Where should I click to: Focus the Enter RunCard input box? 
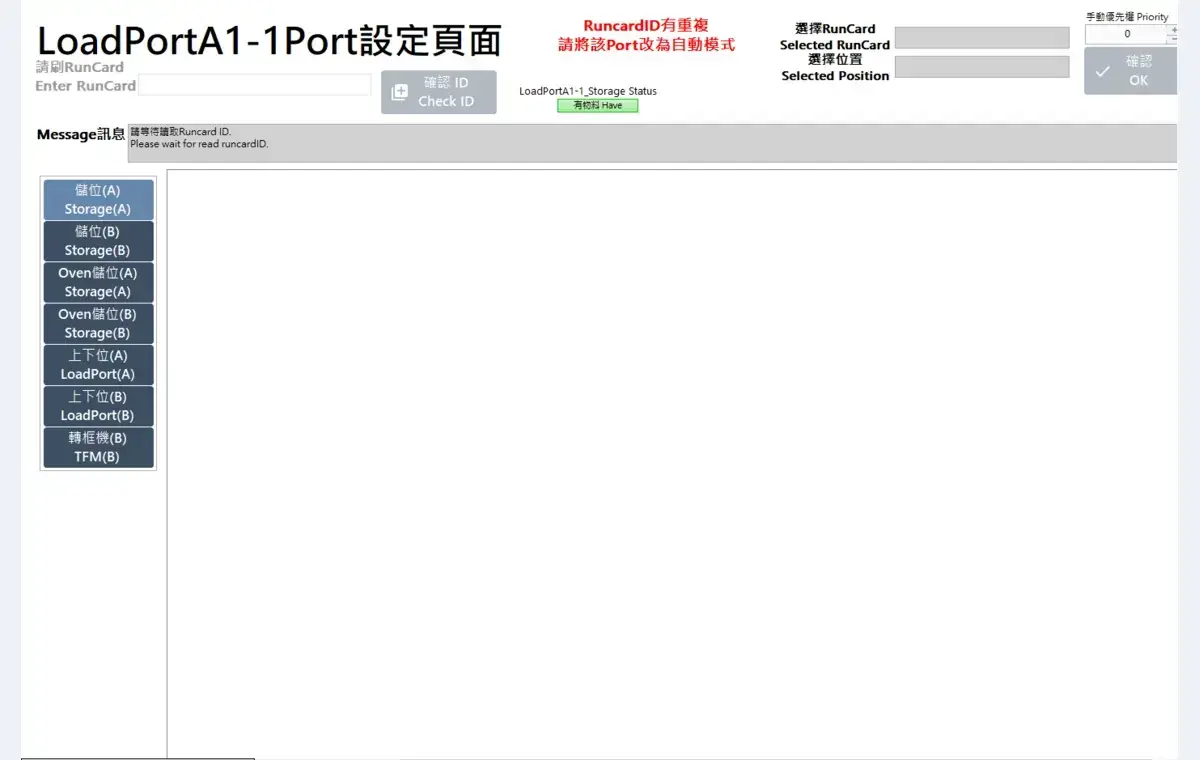(255, 85)
